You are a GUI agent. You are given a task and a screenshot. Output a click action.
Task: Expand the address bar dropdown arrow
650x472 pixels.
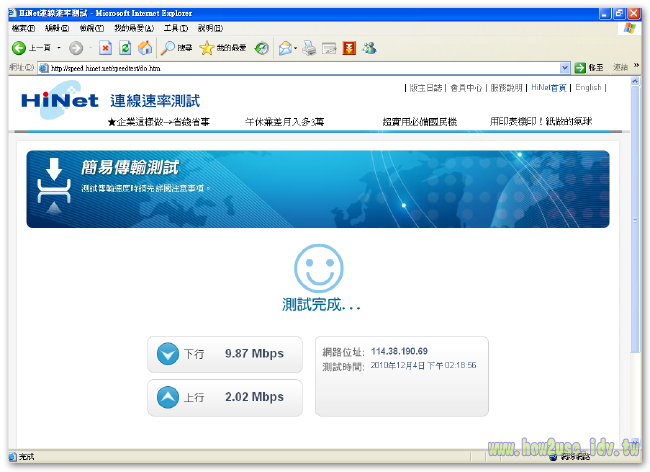(x=565, y=68)
